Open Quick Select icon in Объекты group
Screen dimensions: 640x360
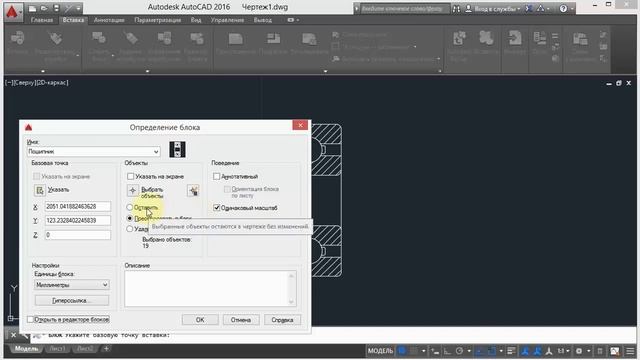193,190
